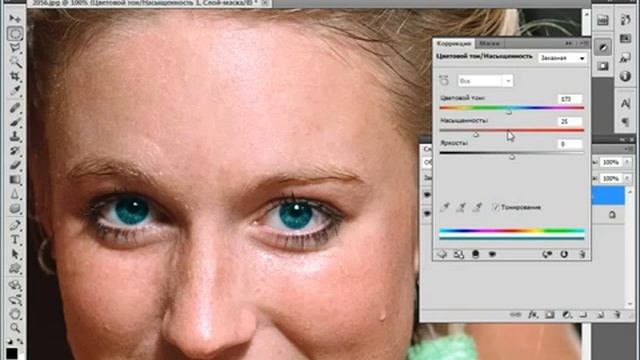Return to adjustment list arrow icon
This screenshot has height=360, width=640.
(x=442, y=254)
